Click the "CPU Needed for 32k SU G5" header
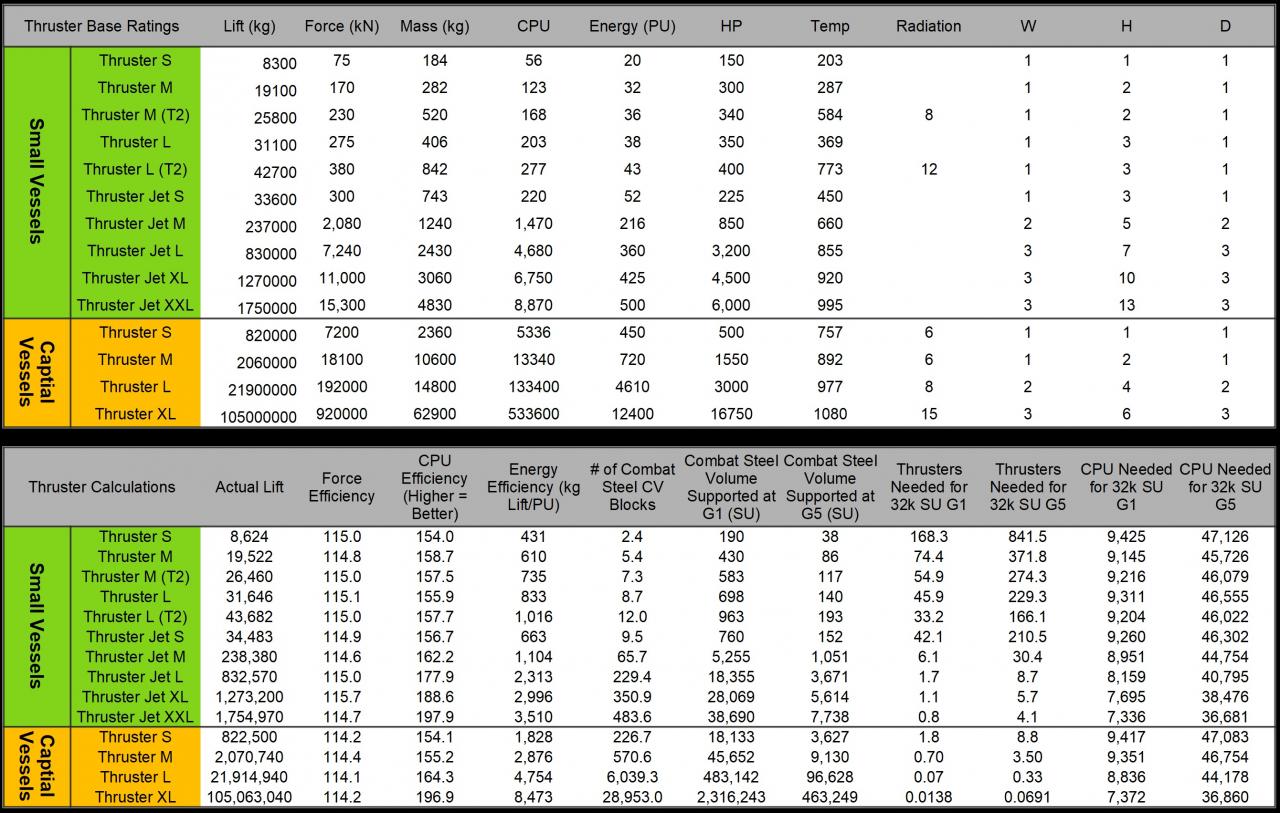The width and height of the screenshot is (1280, 813). (1225, 487)
